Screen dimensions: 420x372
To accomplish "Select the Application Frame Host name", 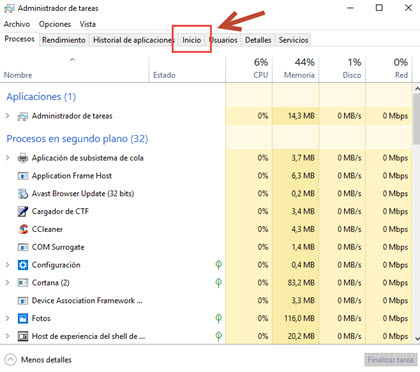I will point(72,176).
